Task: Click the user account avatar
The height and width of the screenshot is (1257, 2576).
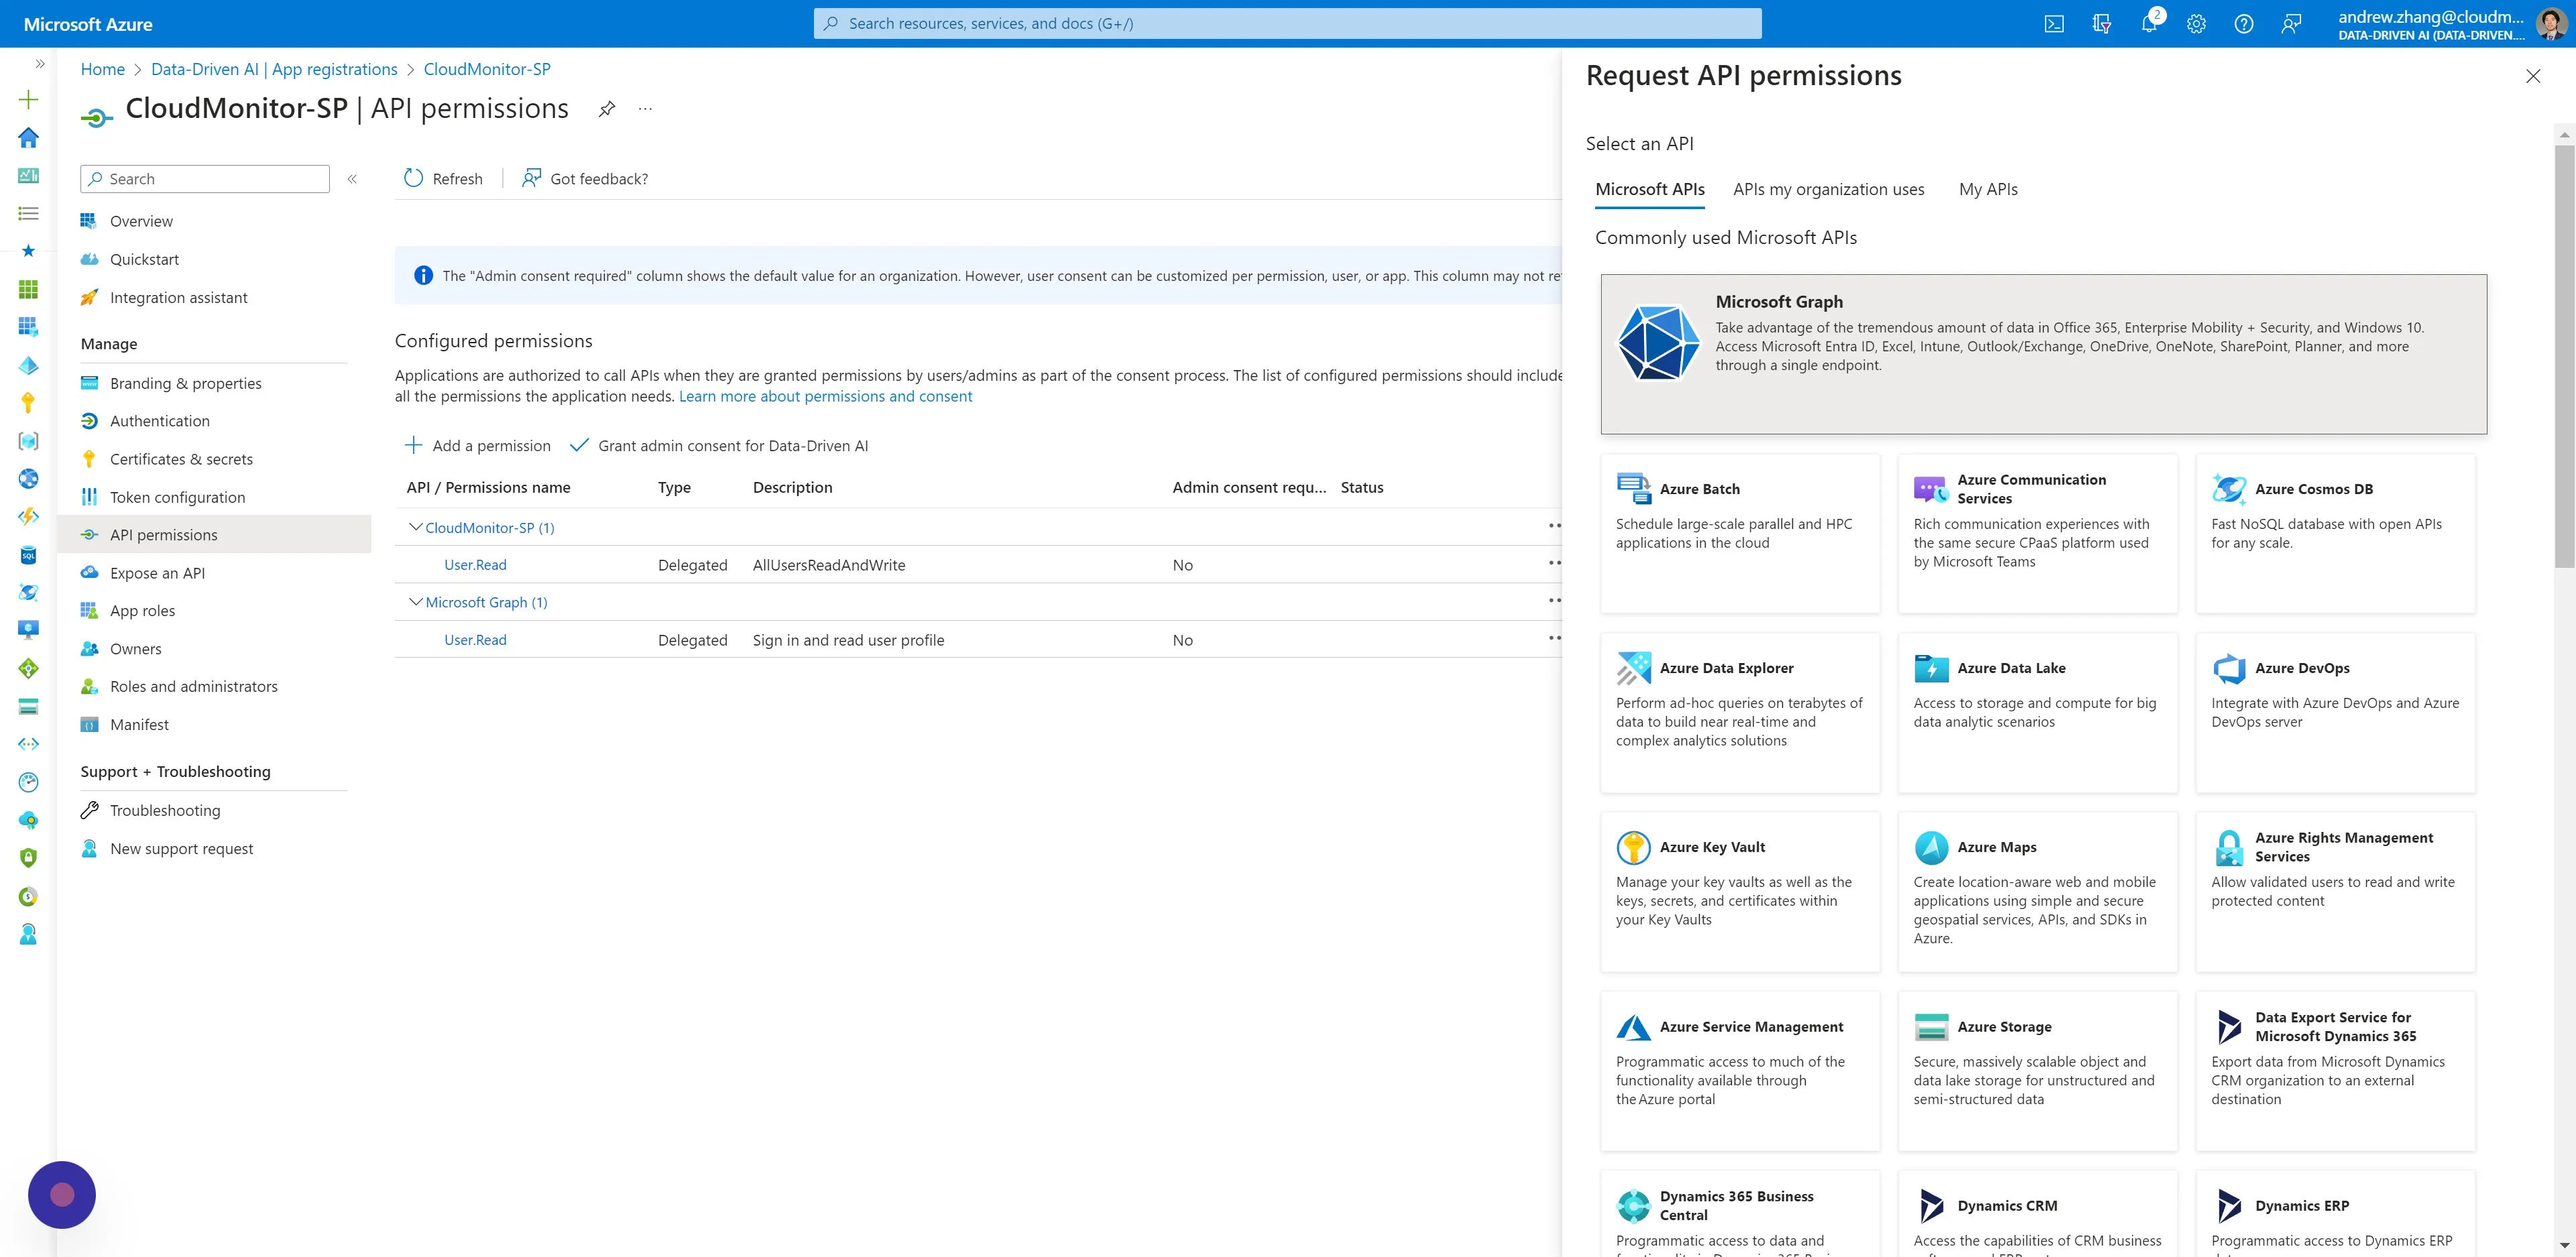Action: (x=2550, y=24)
